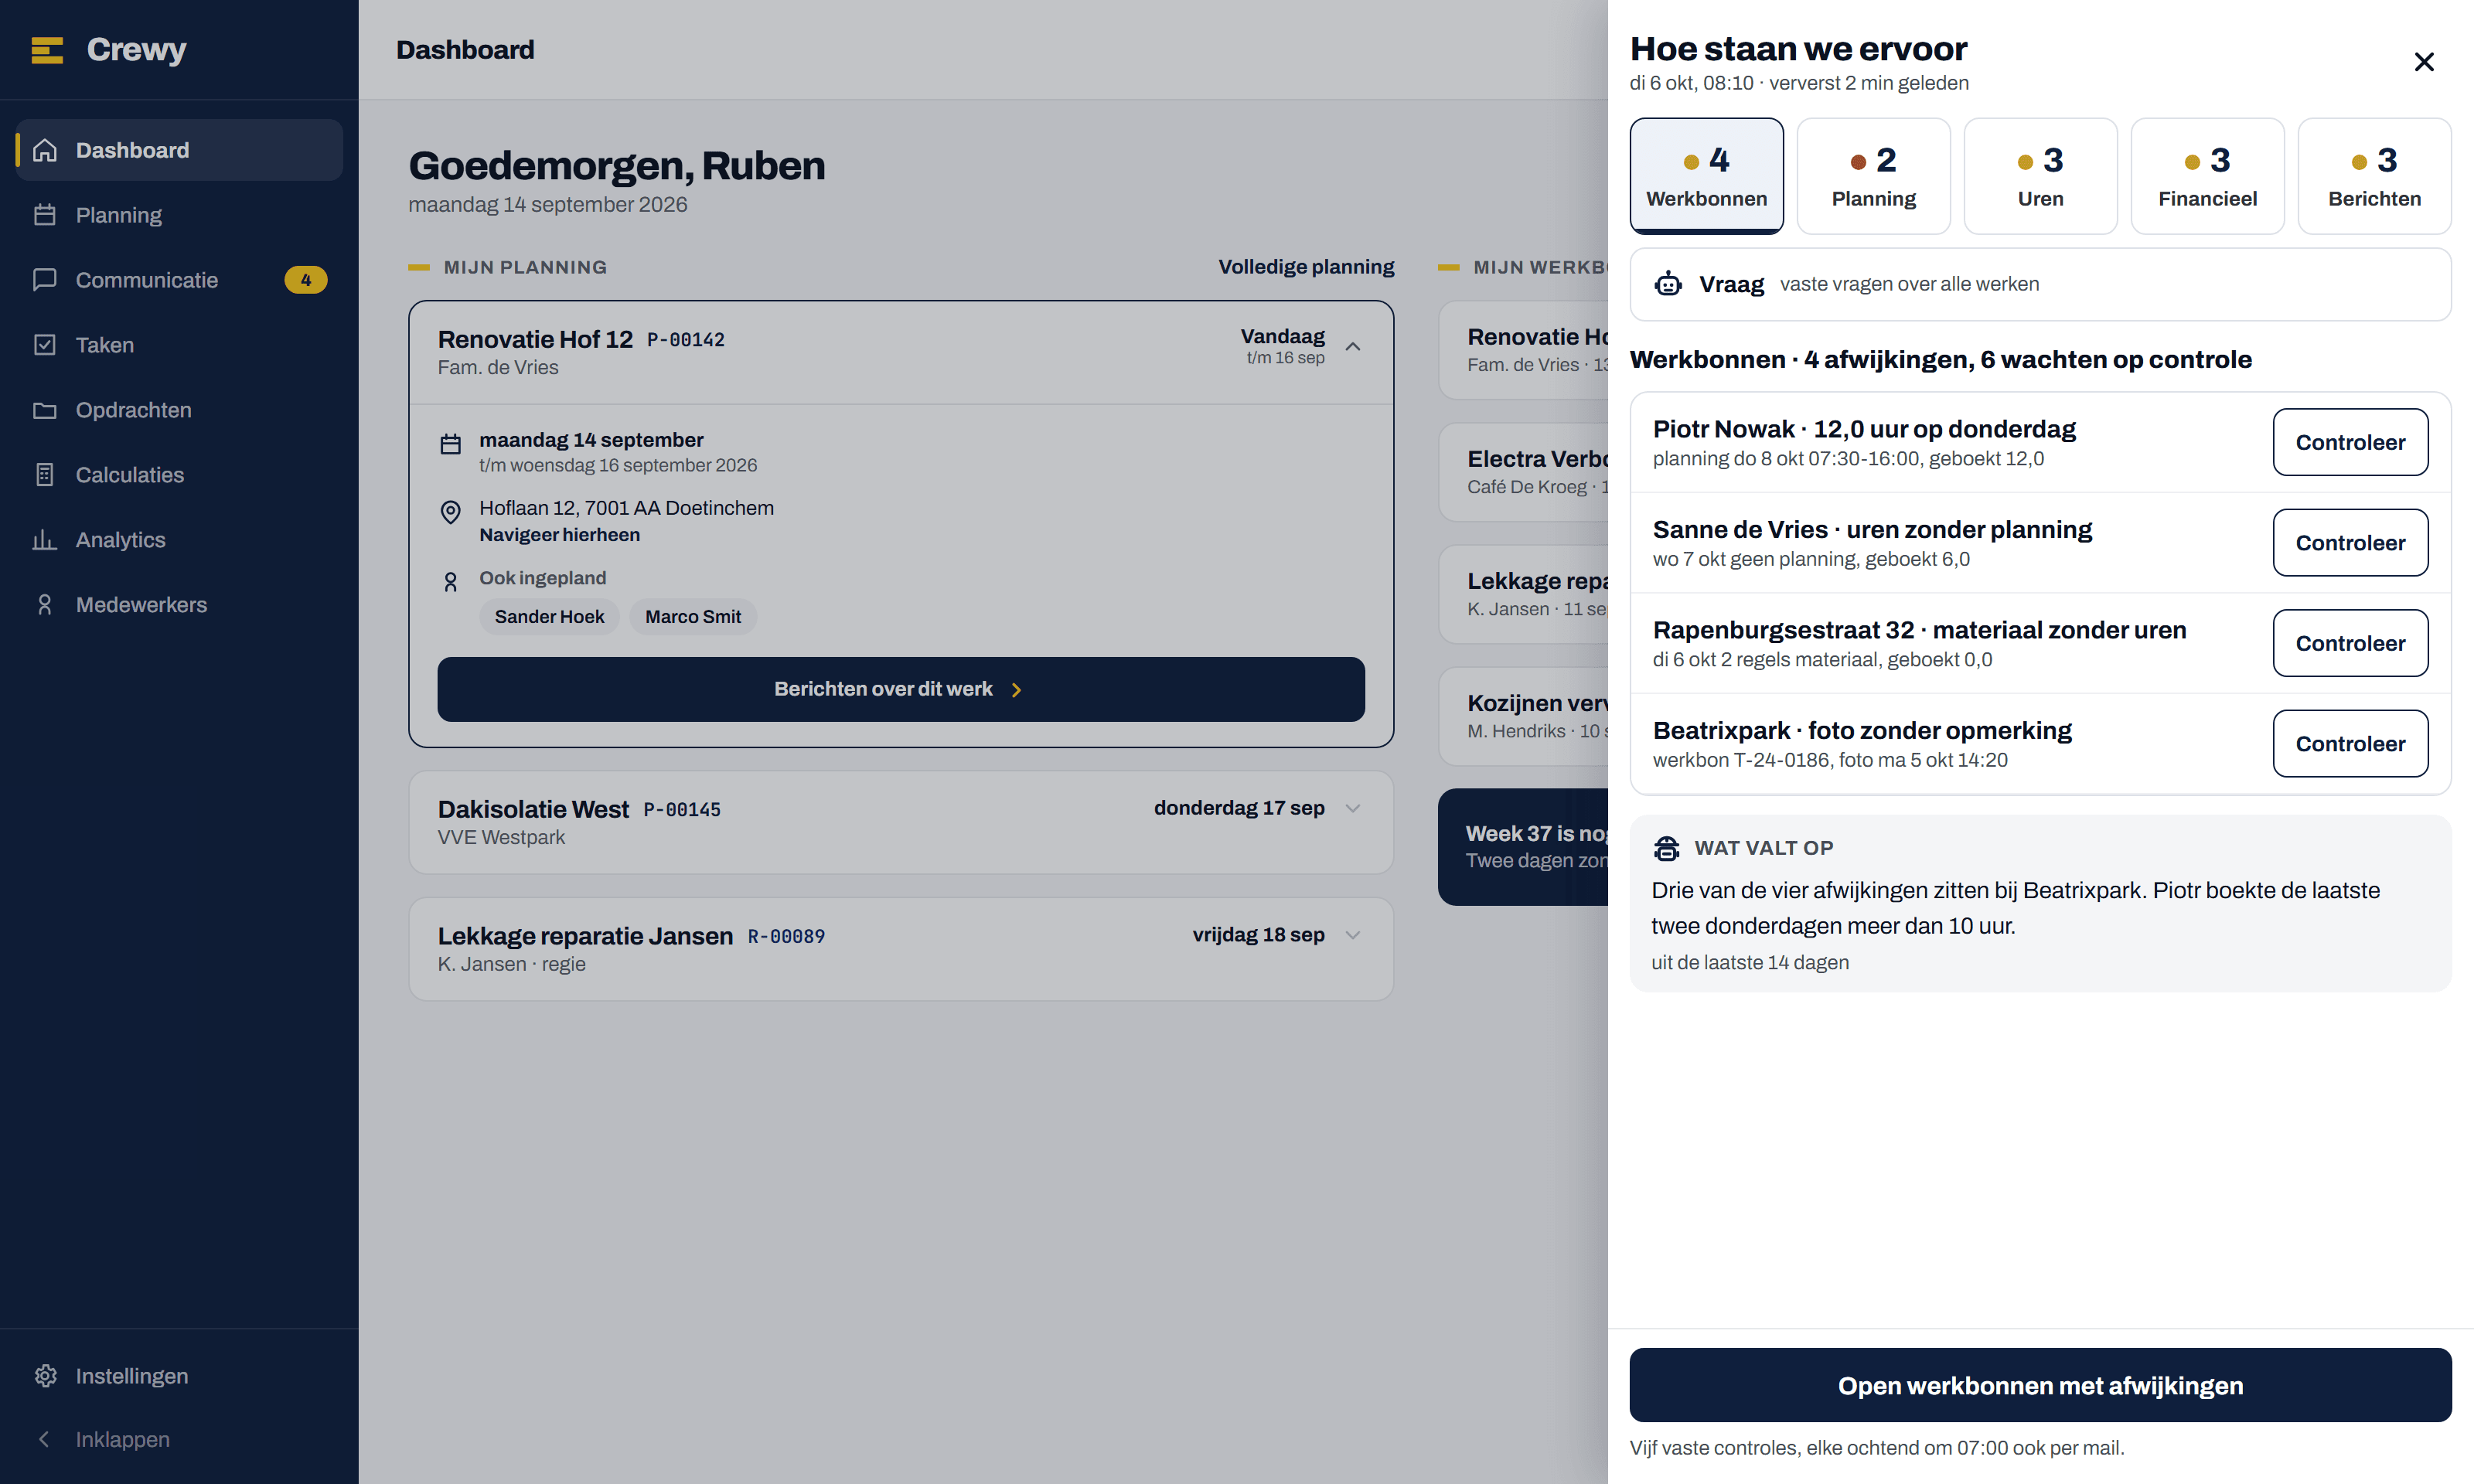Open Taken in the sidebar menu

pos(179,345)
